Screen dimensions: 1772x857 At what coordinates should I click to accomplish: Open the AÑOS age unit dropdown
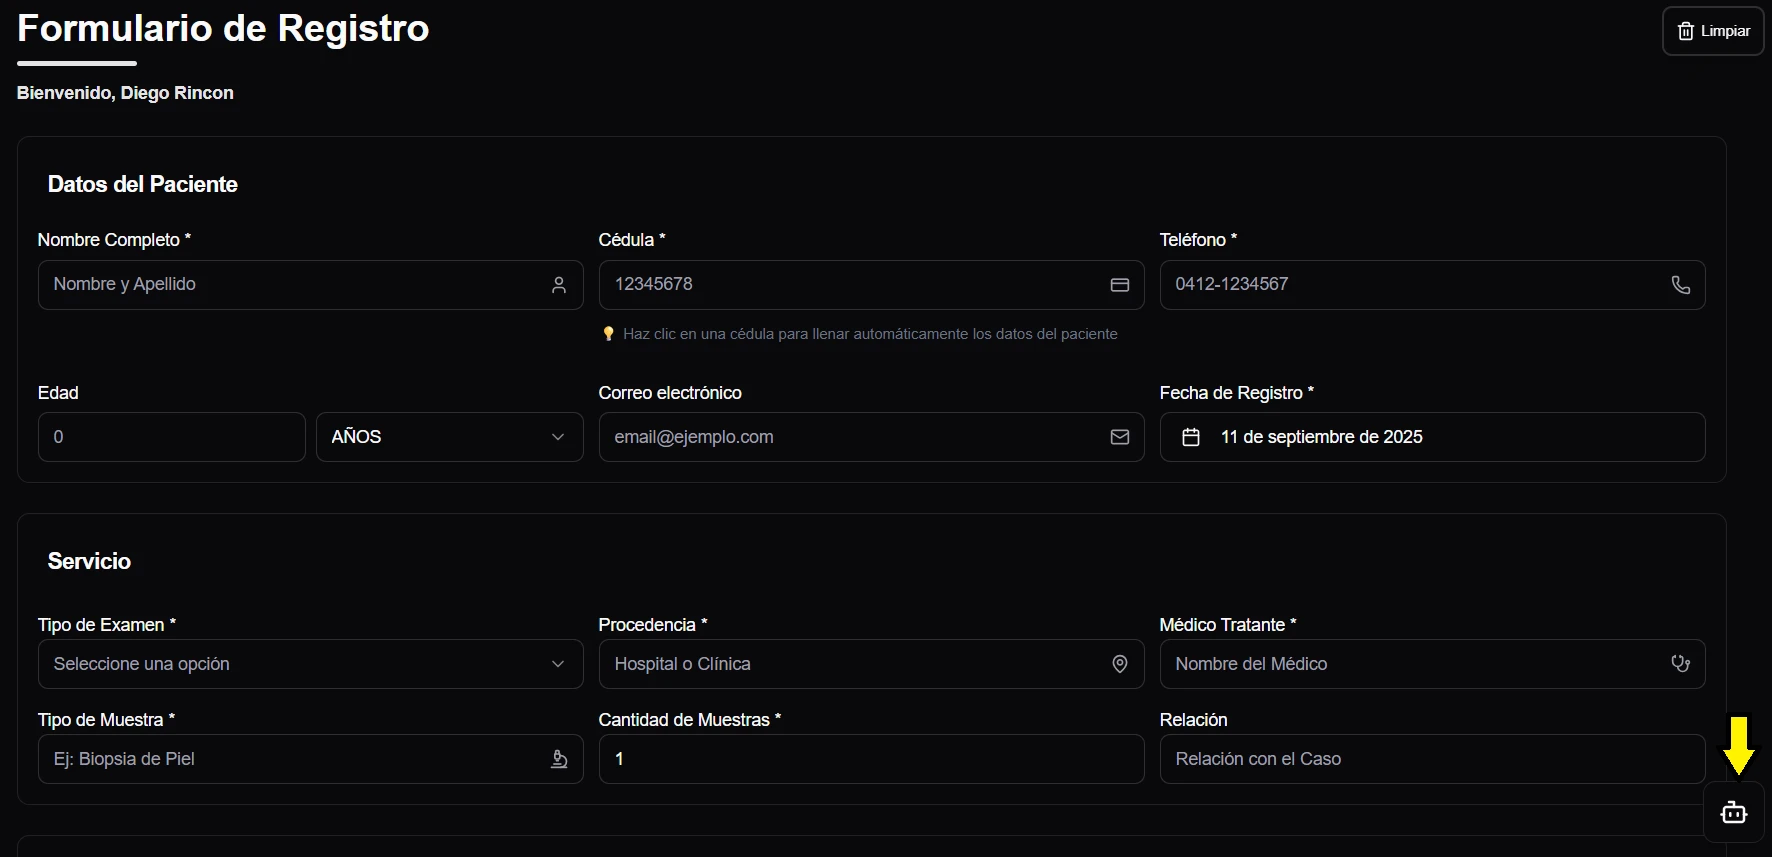(x=449, y=437)
